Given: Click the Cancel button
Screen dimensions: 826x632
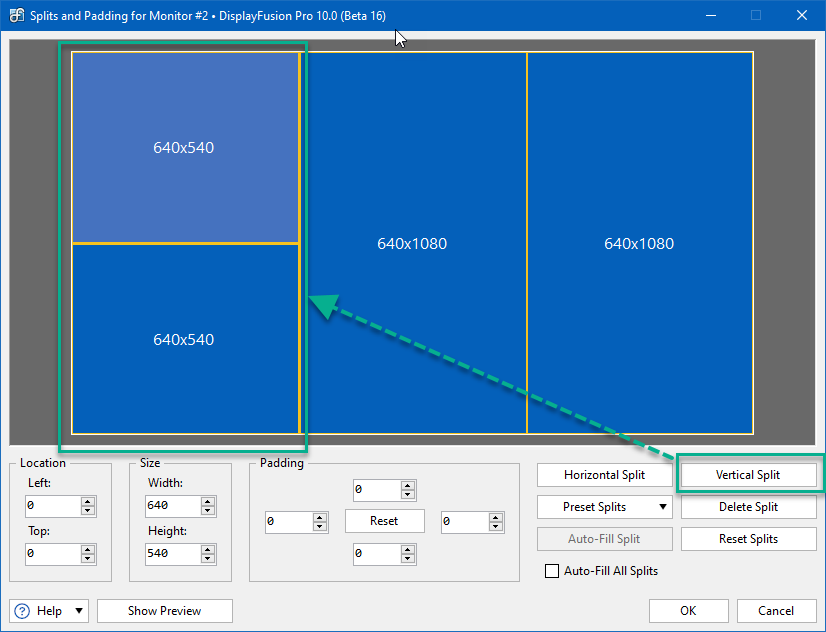Looking at the screenshot, I should 776,611.
